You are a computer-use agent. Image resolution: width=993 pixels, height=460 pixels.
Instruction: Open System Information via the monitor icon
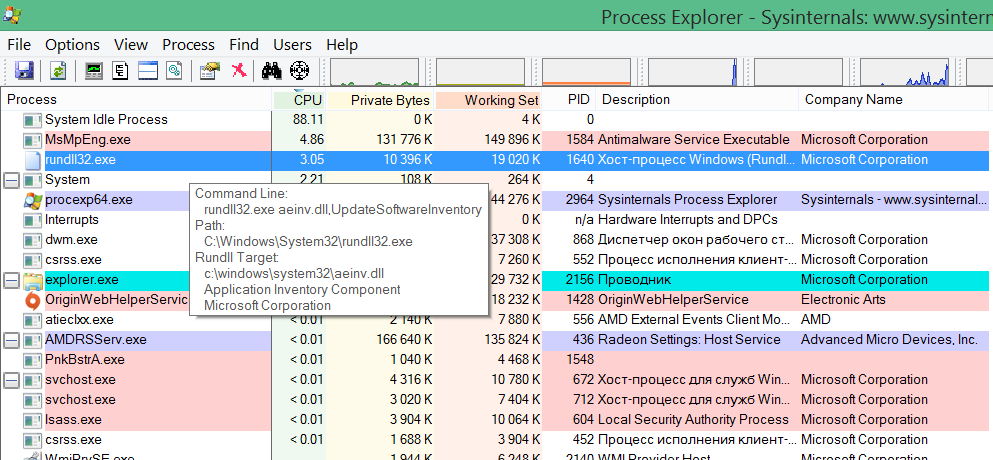click(x=94, y=71)
